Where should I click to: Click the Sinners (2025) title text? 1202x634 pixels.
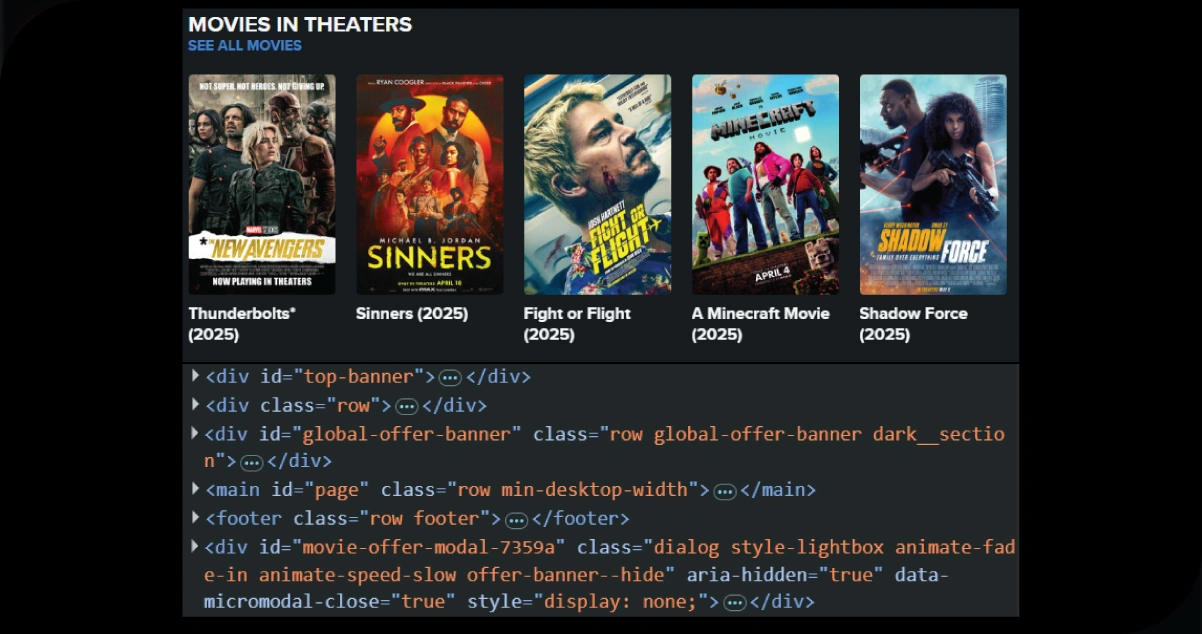tap(412, 314)
